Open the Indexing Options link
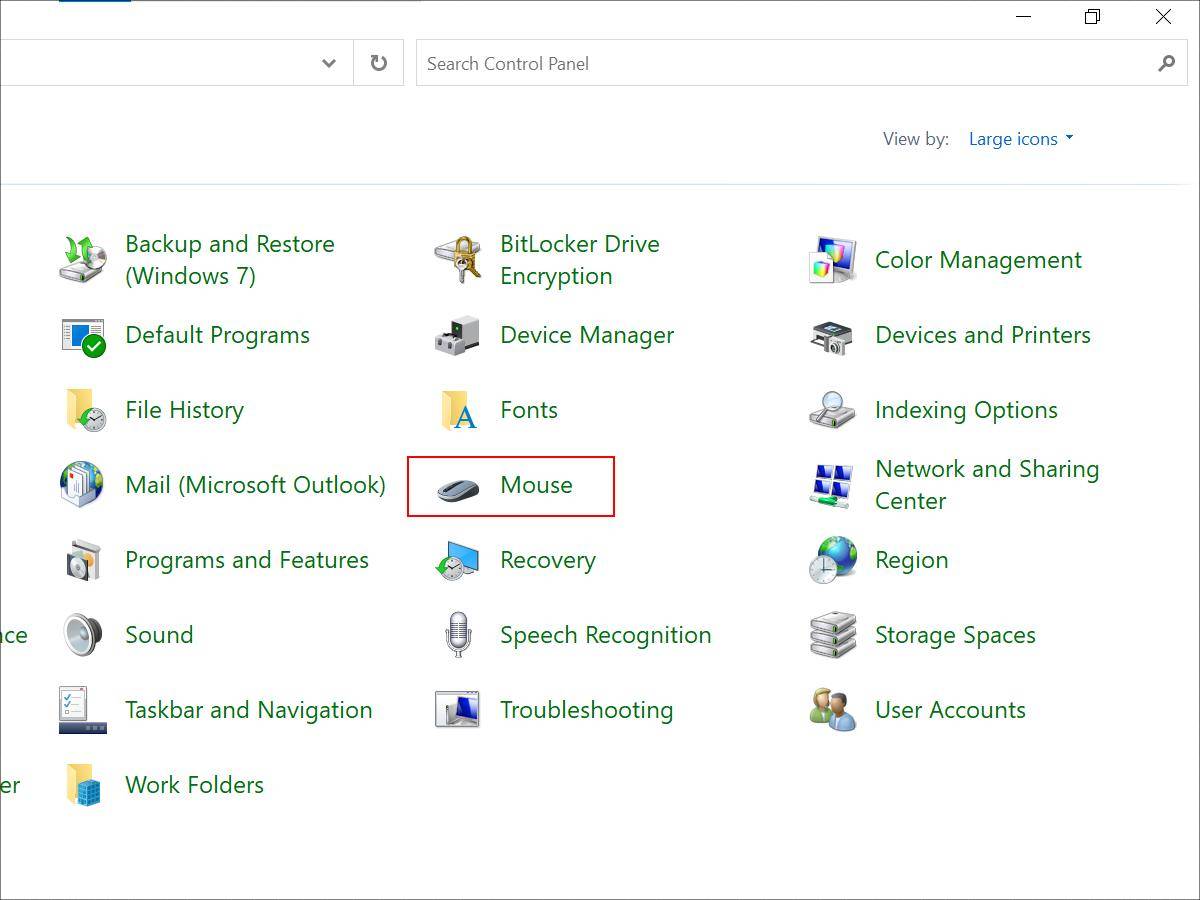 coord(965,410)
